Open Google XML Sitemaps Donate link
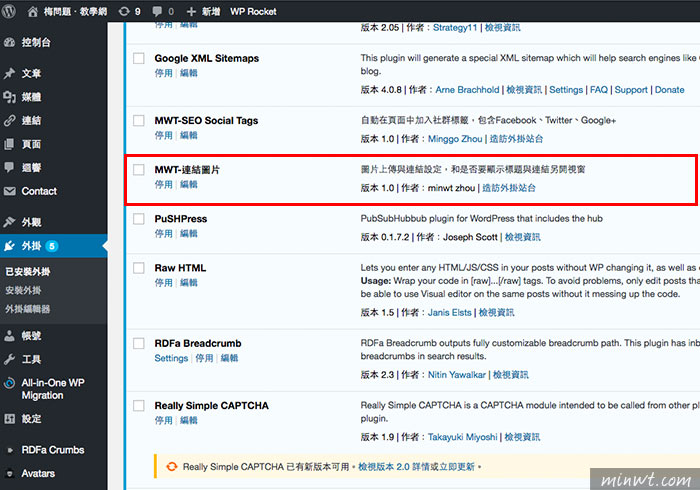This screenshot has width=700, height=490. click(x=669, y=90)
